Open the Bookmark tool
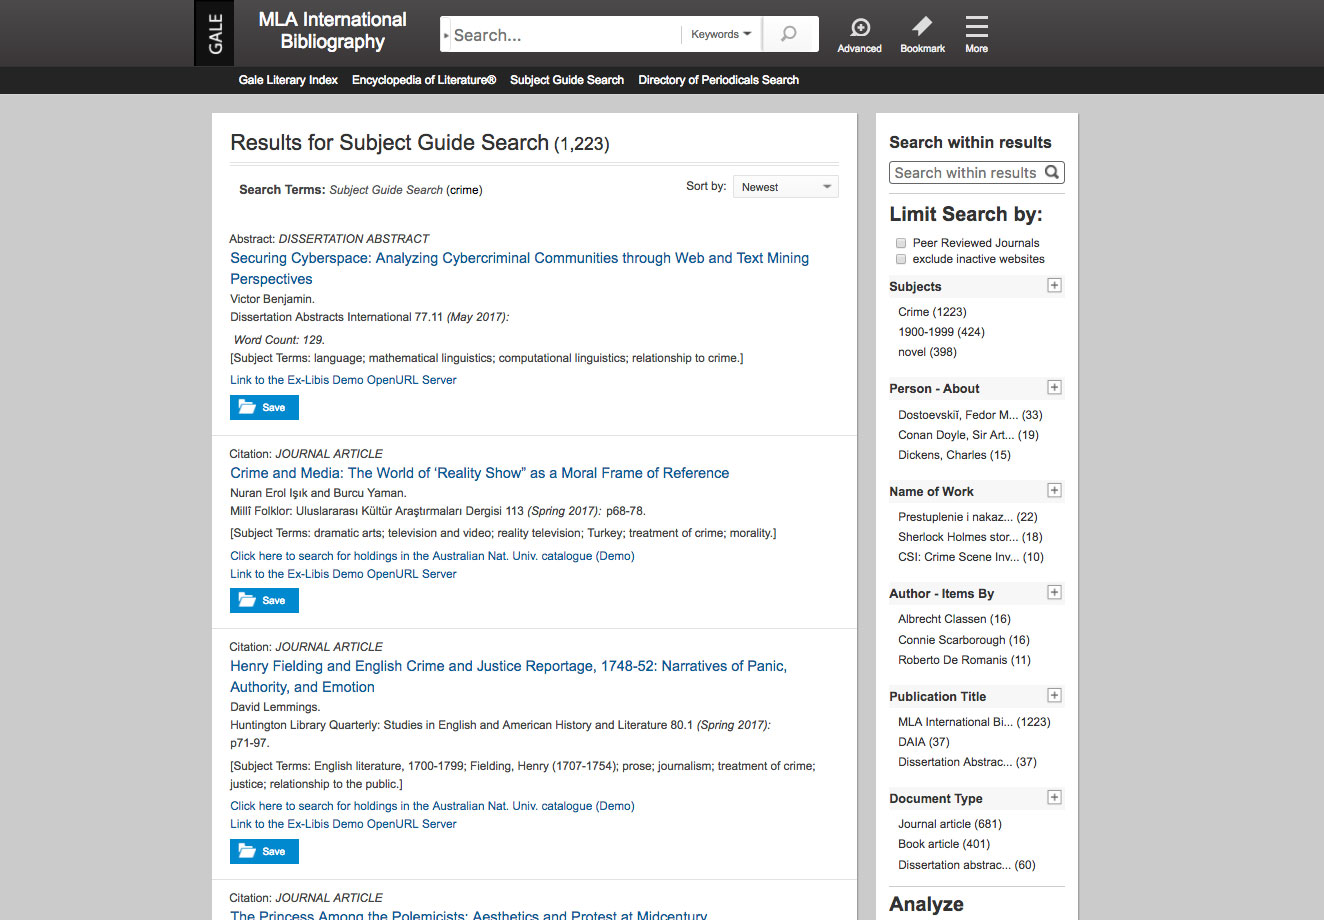The width and height of the screenshot is (1324, 920). click(922, 35)
